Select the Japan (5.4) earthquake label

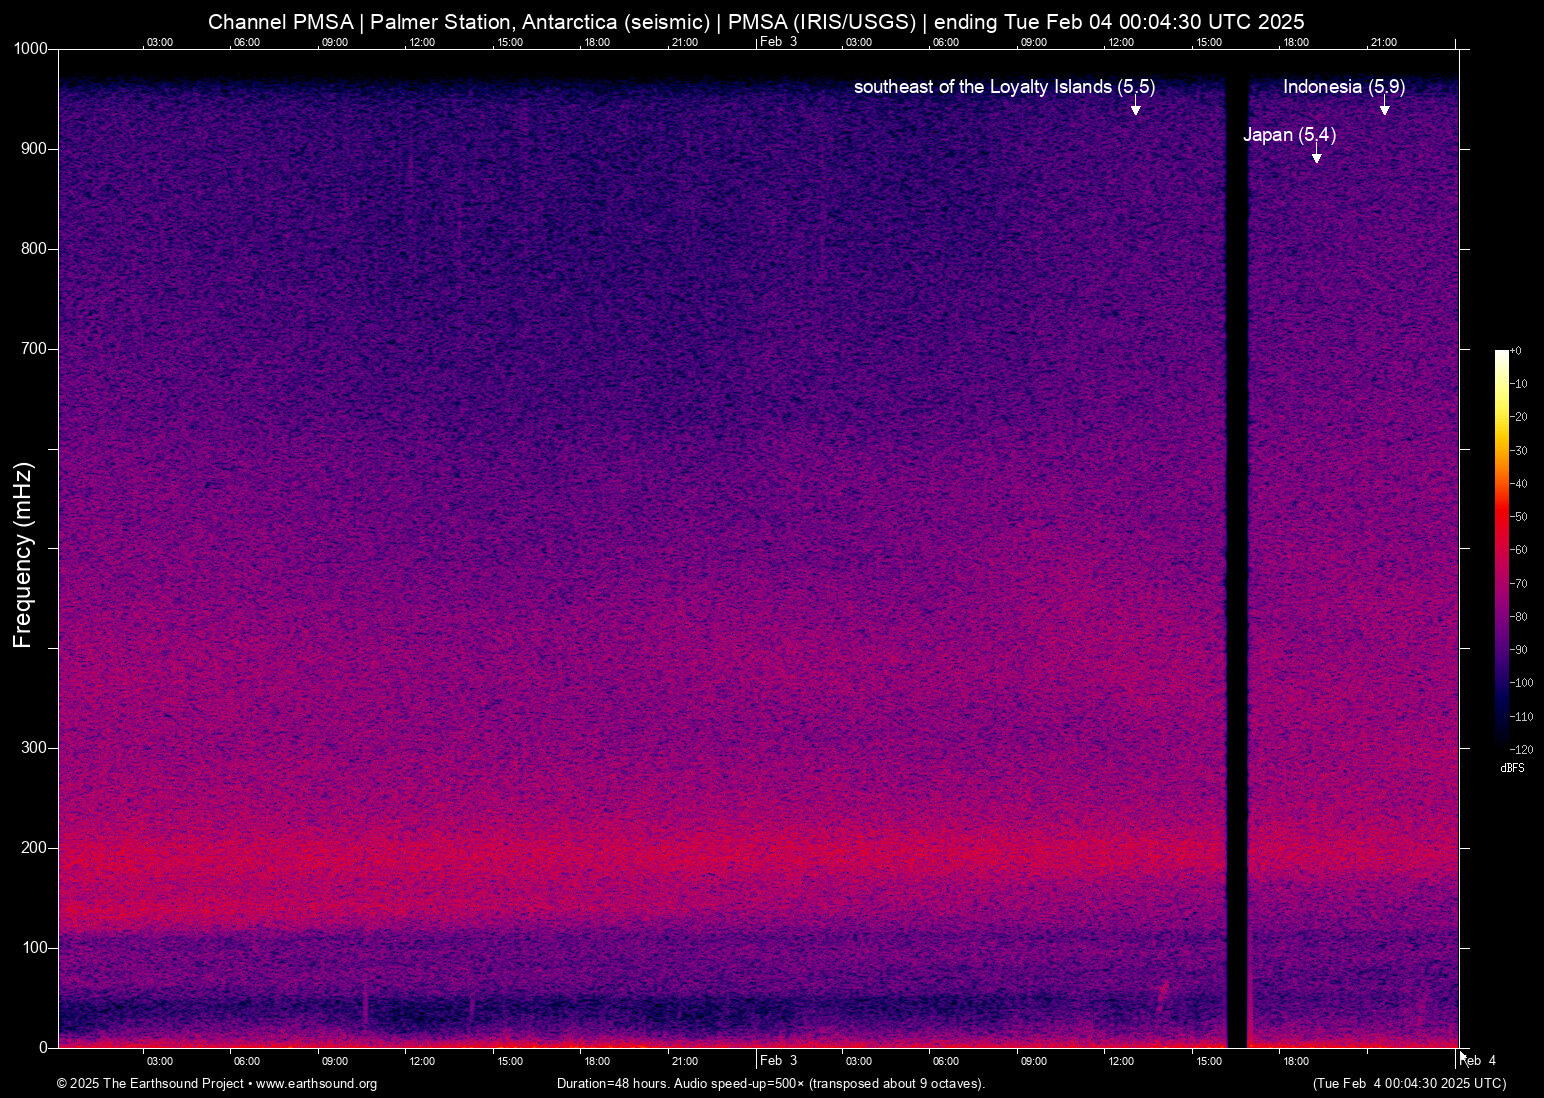tap(1289, 135)
